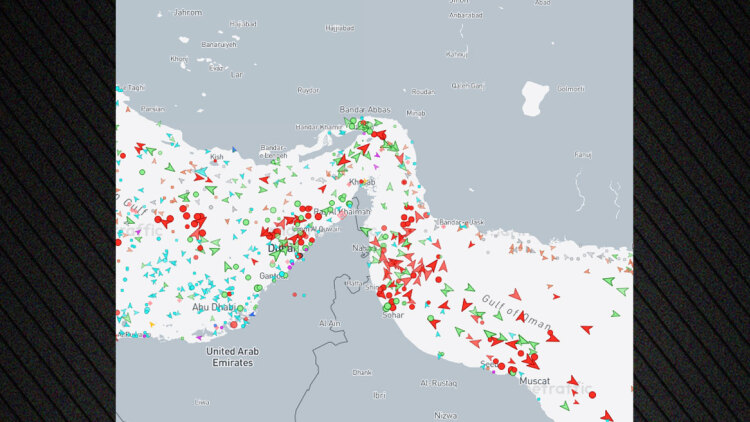Click the Ibri town label
Viewport: 750px width, 422px height.
pyautogui.click(x=379, y=395)
